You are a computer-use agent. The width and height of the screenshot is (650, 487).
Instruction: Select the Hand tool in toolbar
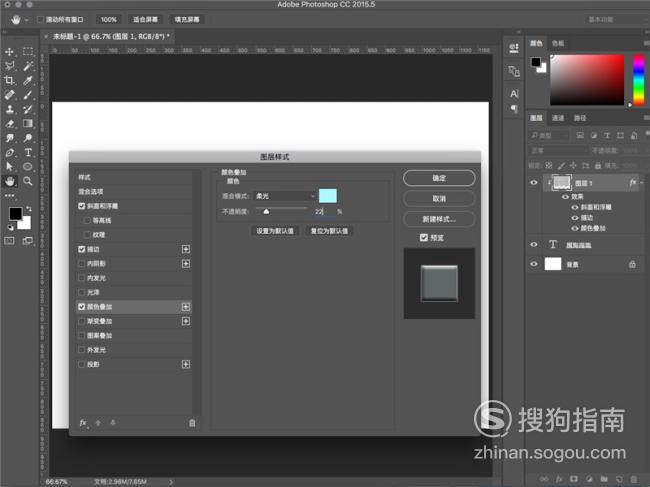tap(9, 181)
